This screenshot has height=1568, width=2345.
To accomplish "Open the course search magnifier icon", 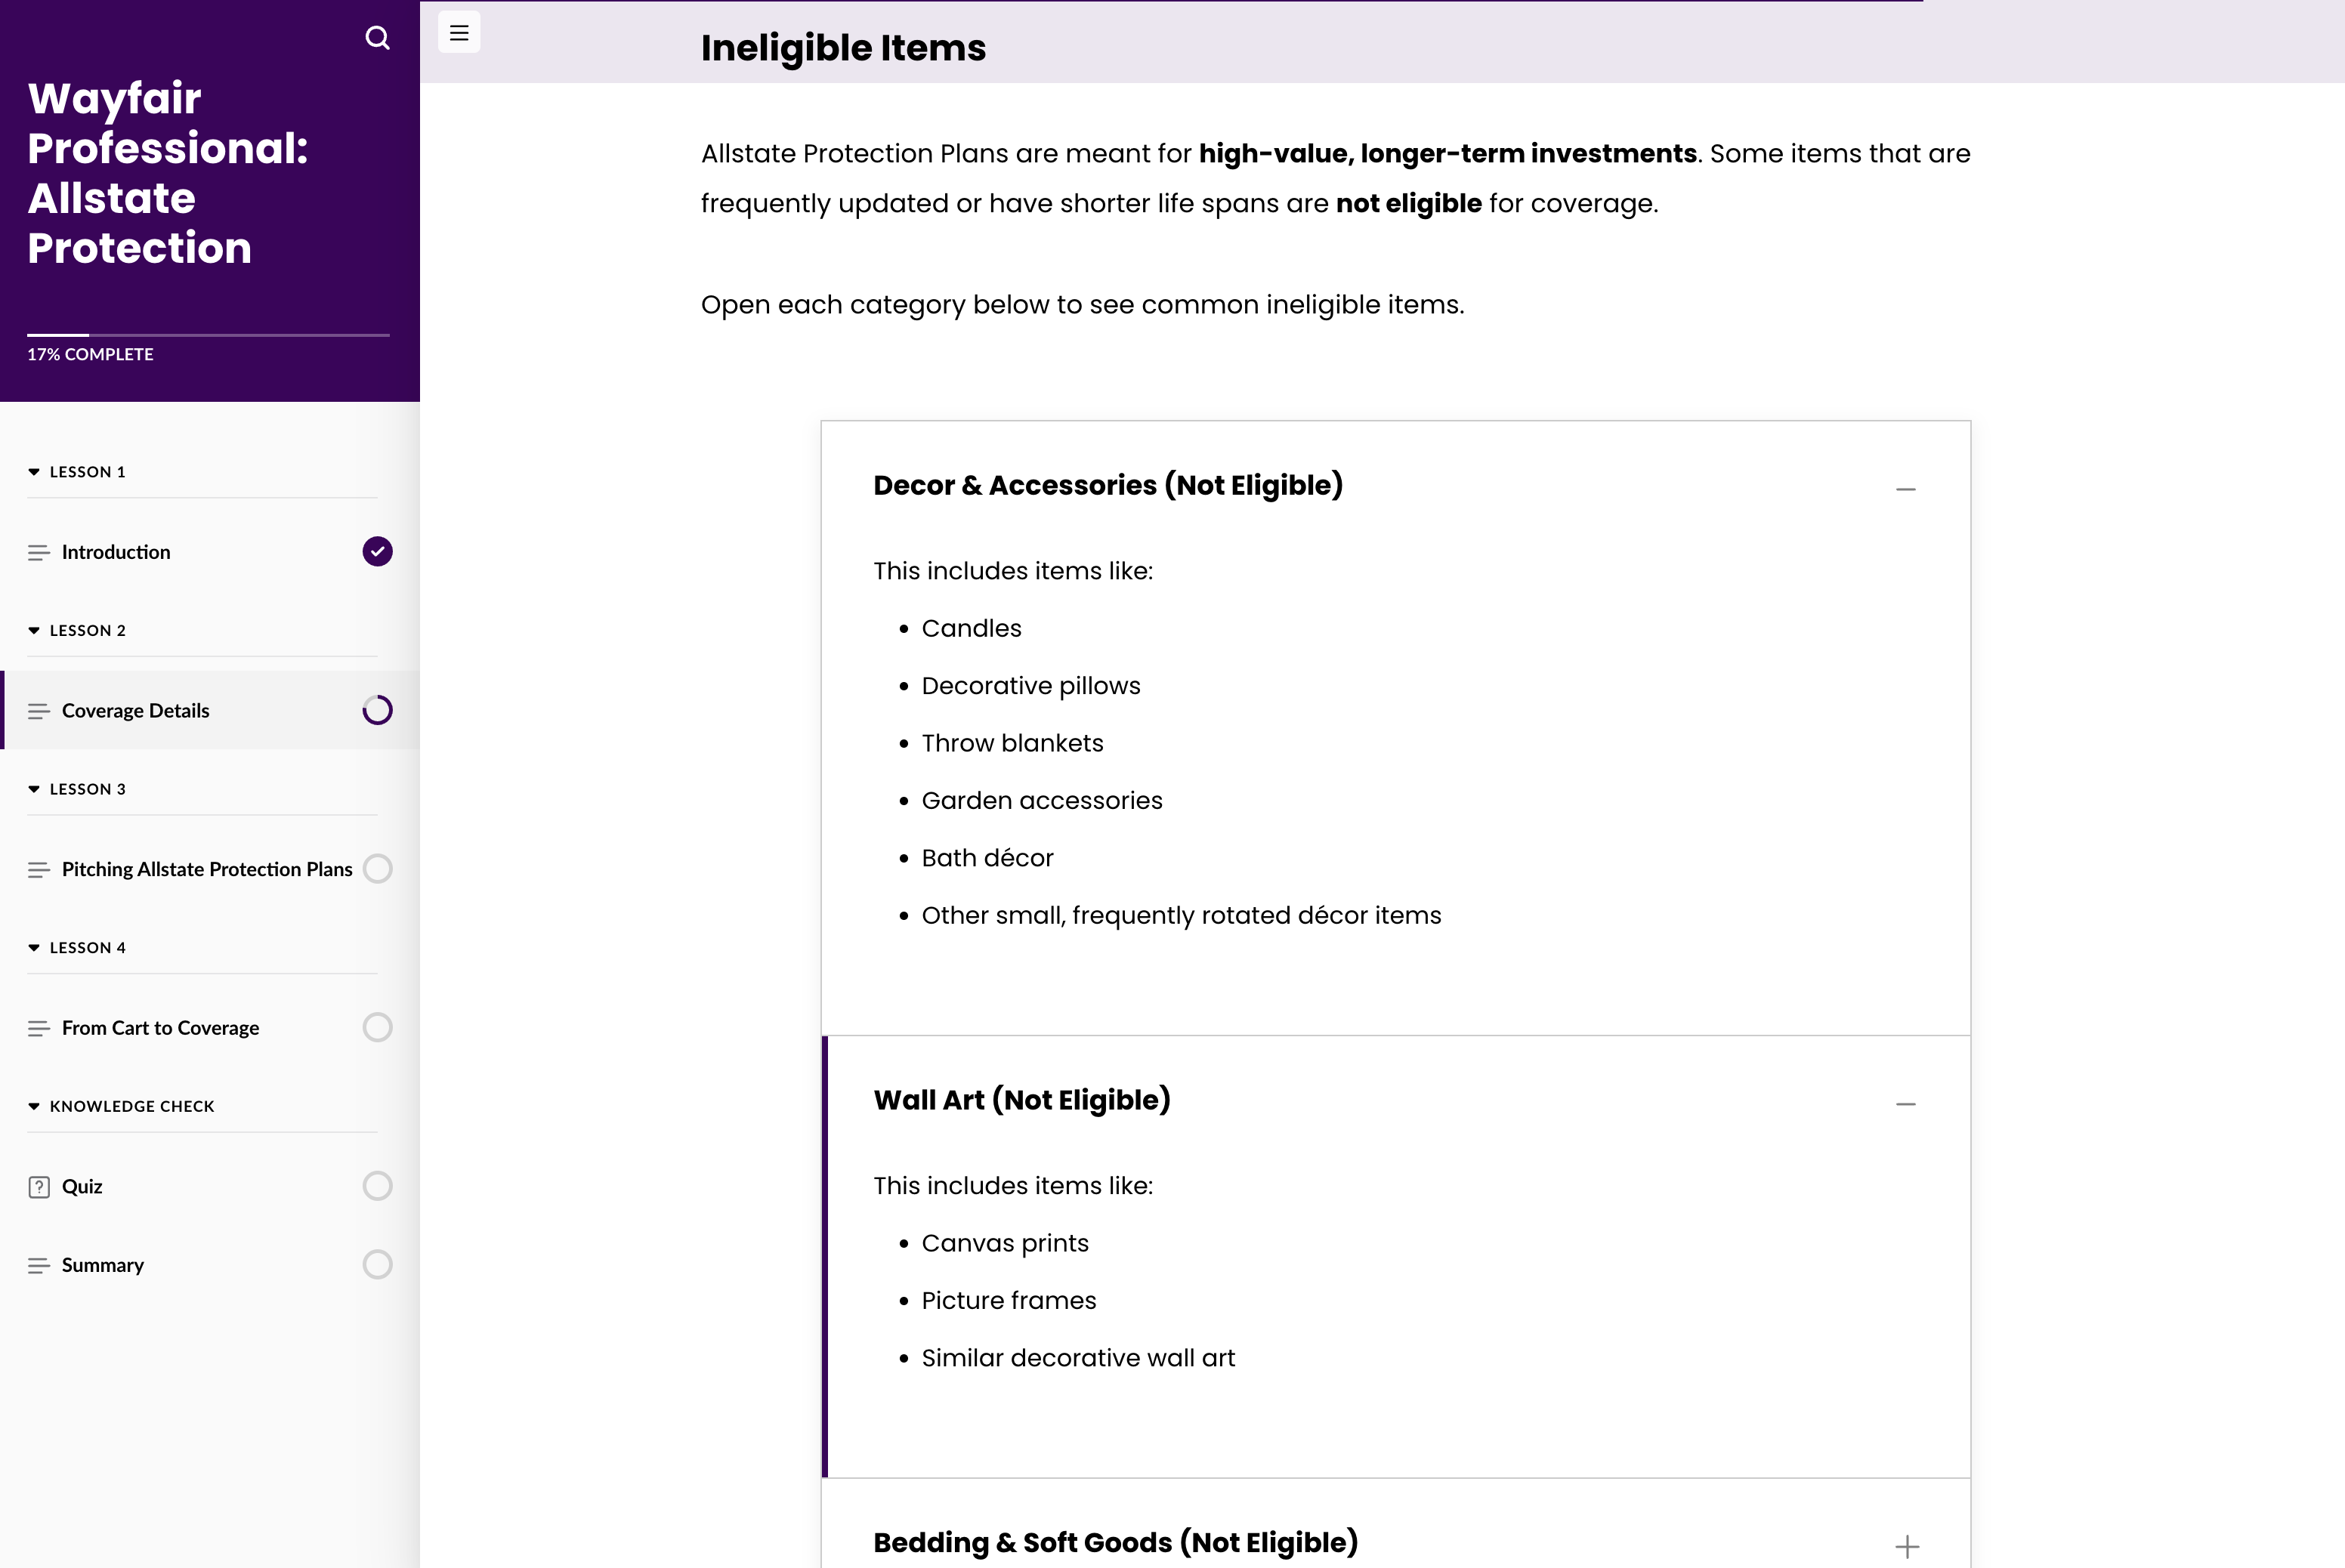I will [x=377, y=38].
